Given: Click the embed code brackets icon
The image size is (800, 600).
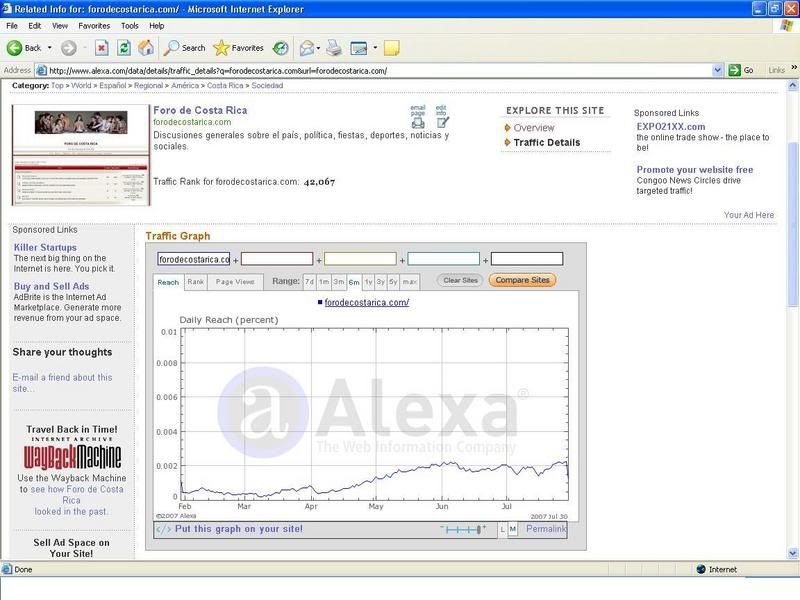Looking at the screenshot, I should click(x=163, y=529).
